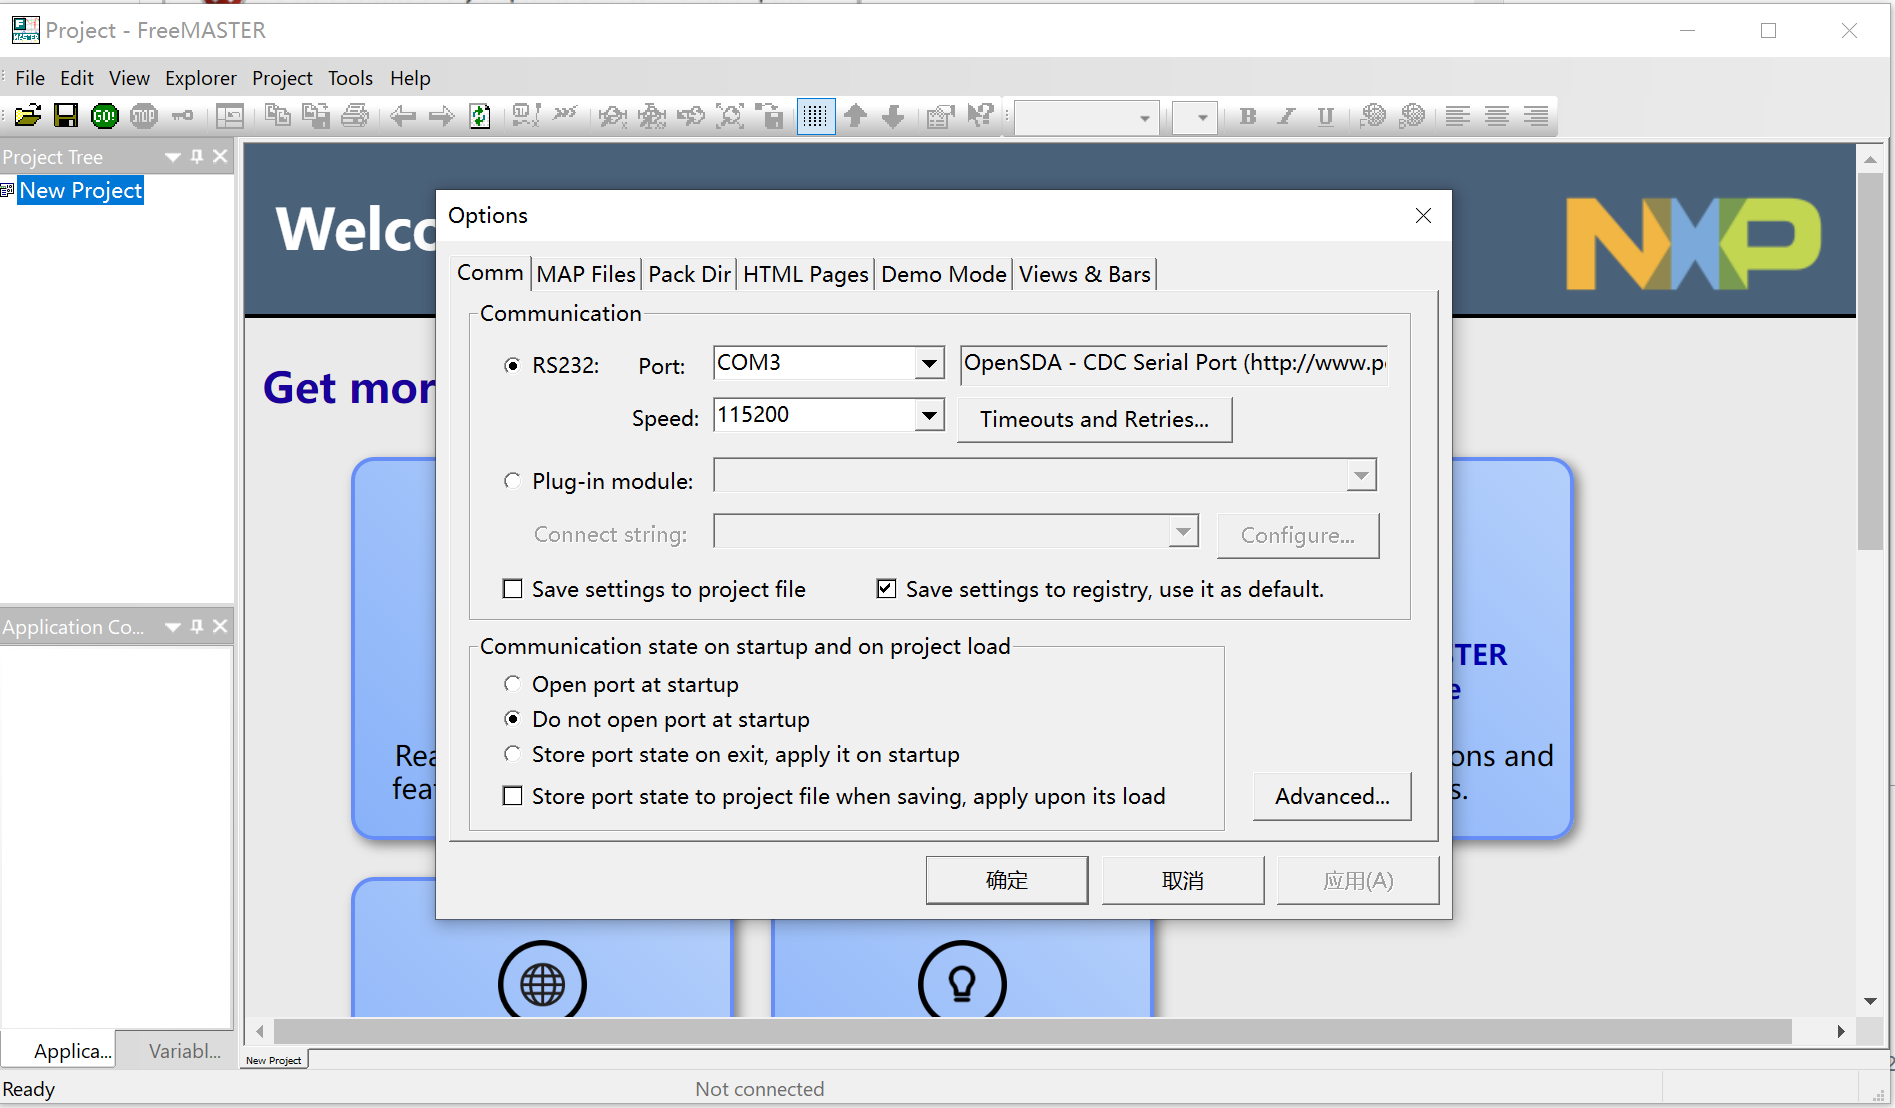Toggle Bold formatting in the toolbar
1895x1108 pixels.
click(x=1247, y=116)
